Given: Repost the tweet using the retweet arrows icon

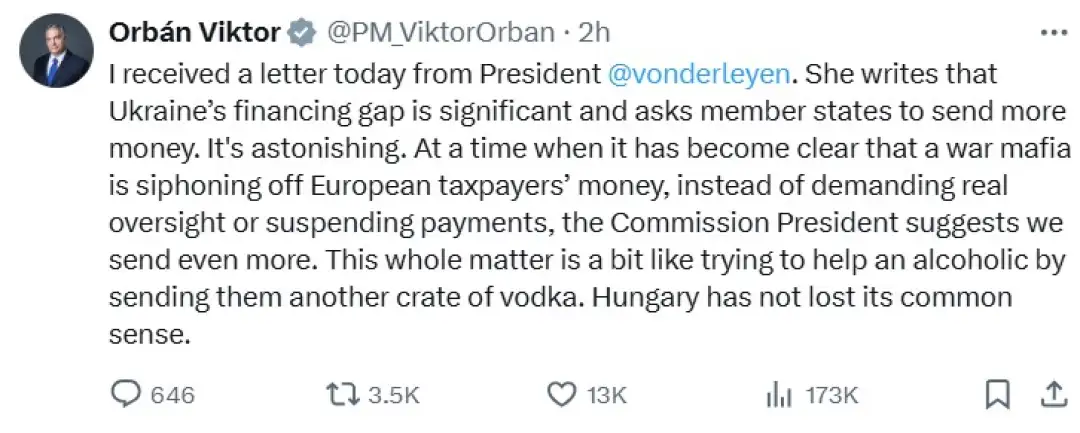Looking at the screenshot, I should [343, 394].
